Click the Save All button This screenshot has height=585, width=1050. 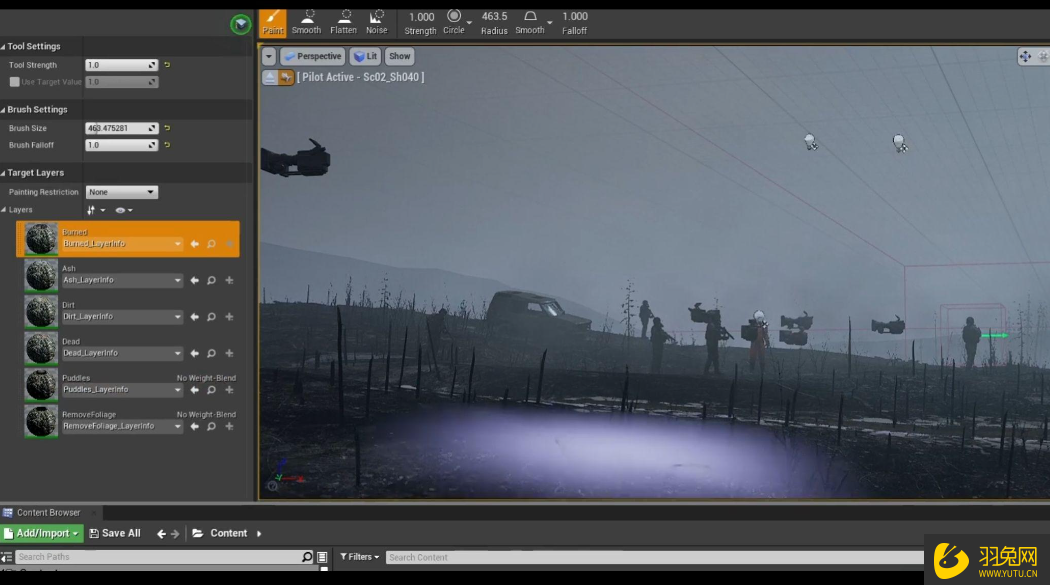point(114,533)
